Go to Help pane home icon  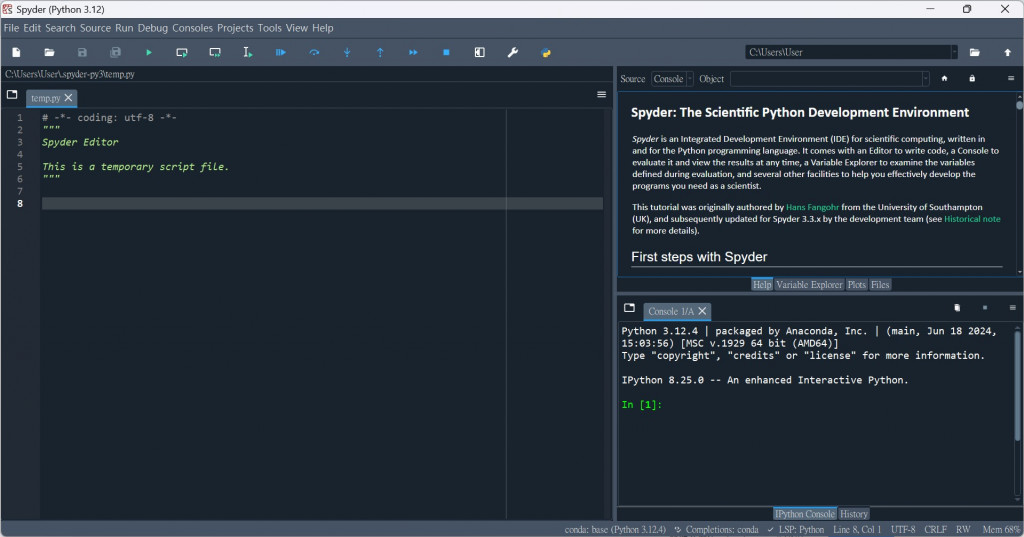pyautogui.click(x=944, y=78)
